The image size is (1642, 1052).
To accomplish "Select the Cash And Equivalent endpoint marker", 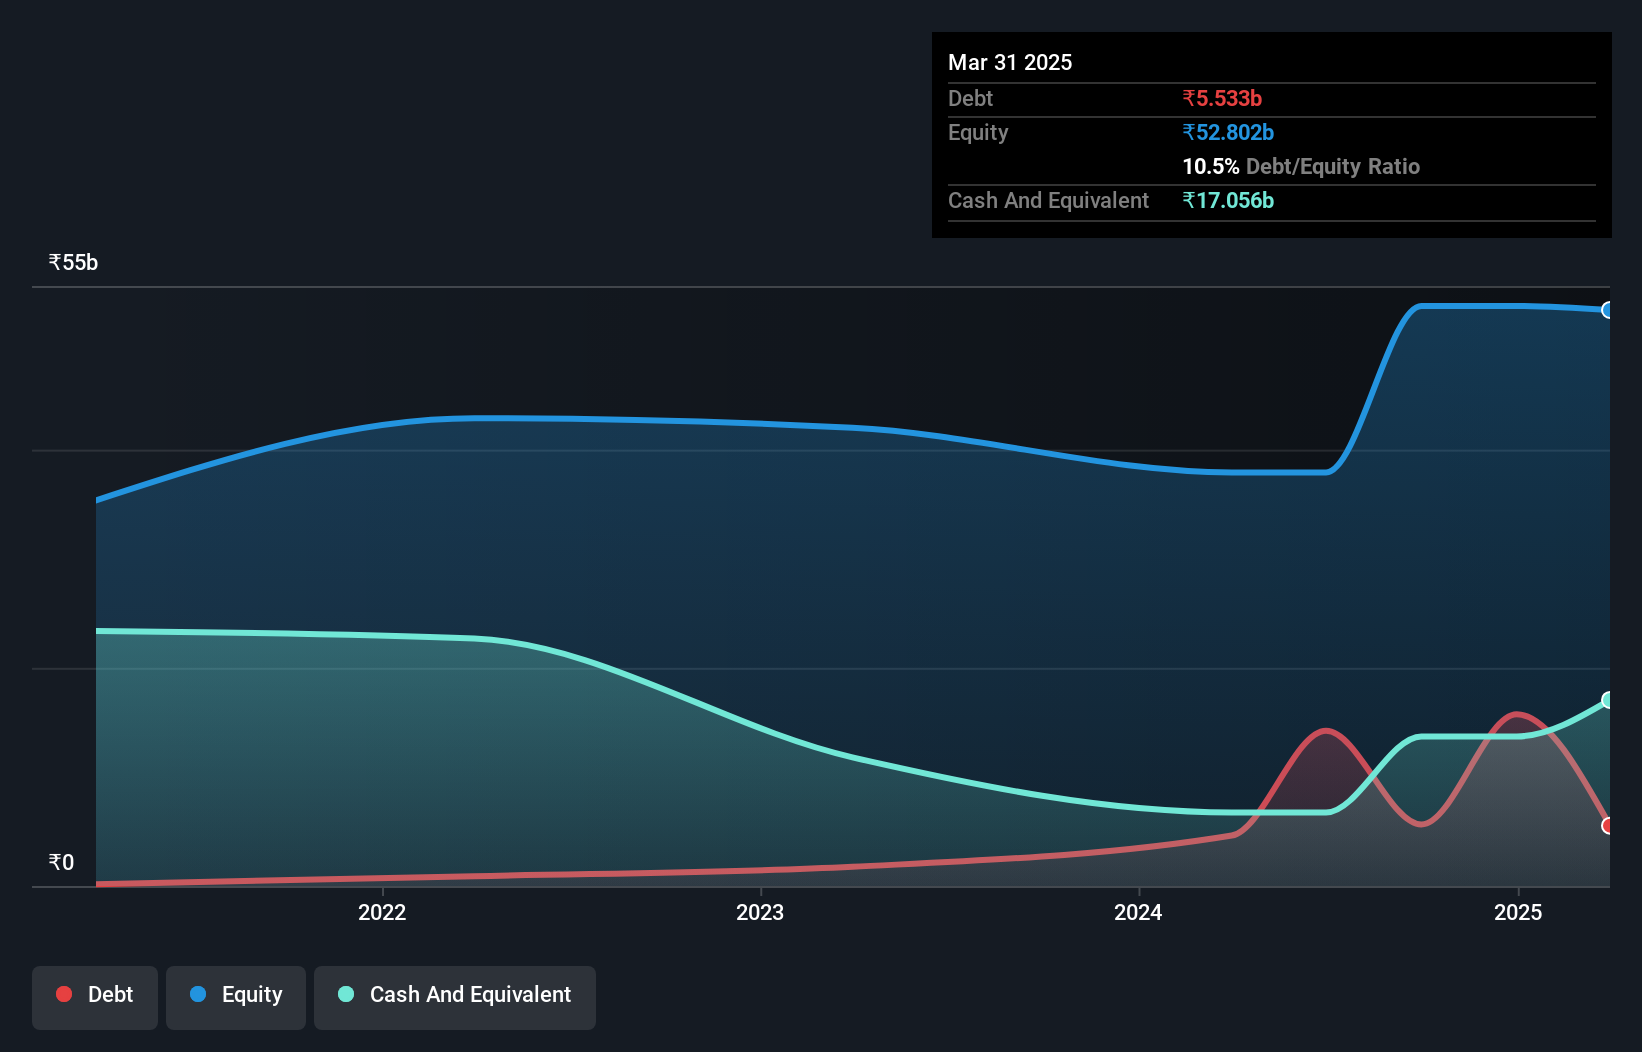I will pyautogui.click(x=1608, y=700).
